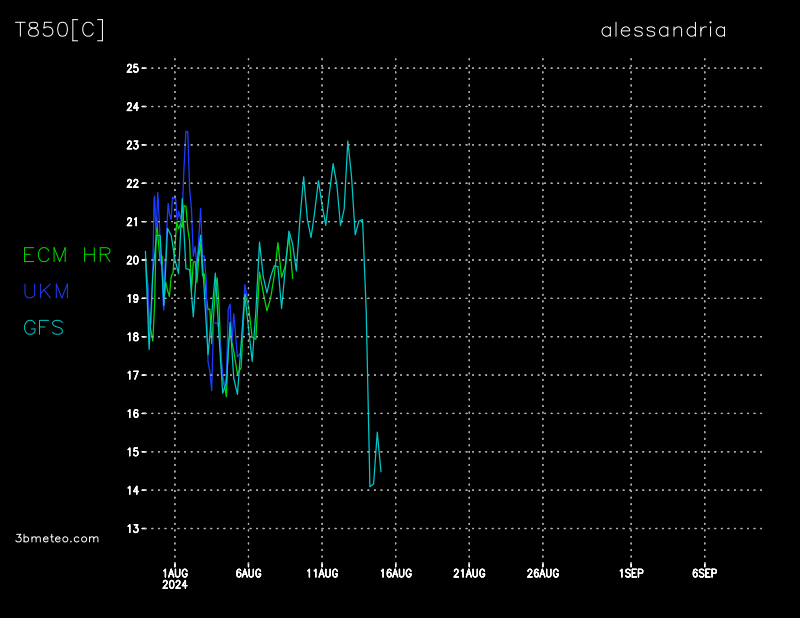Select the 26AUG date tick label
Image resolution: width=800 pixels, height=618 pixels.
point(543,573)
